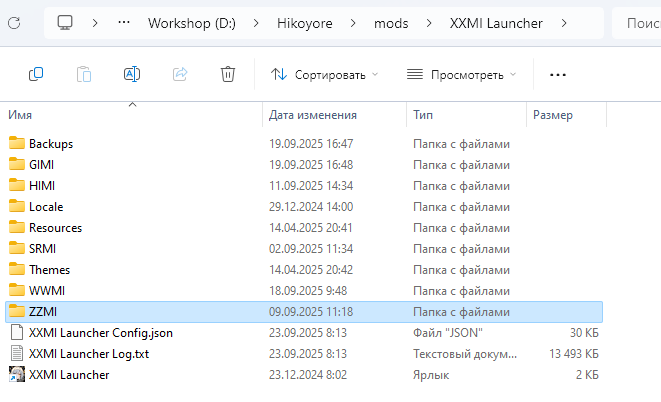The width and height of the screenshot is (661, 402).
Task: Select the XXMI Launcher Config.json file icon
Action: pos(17,332)
